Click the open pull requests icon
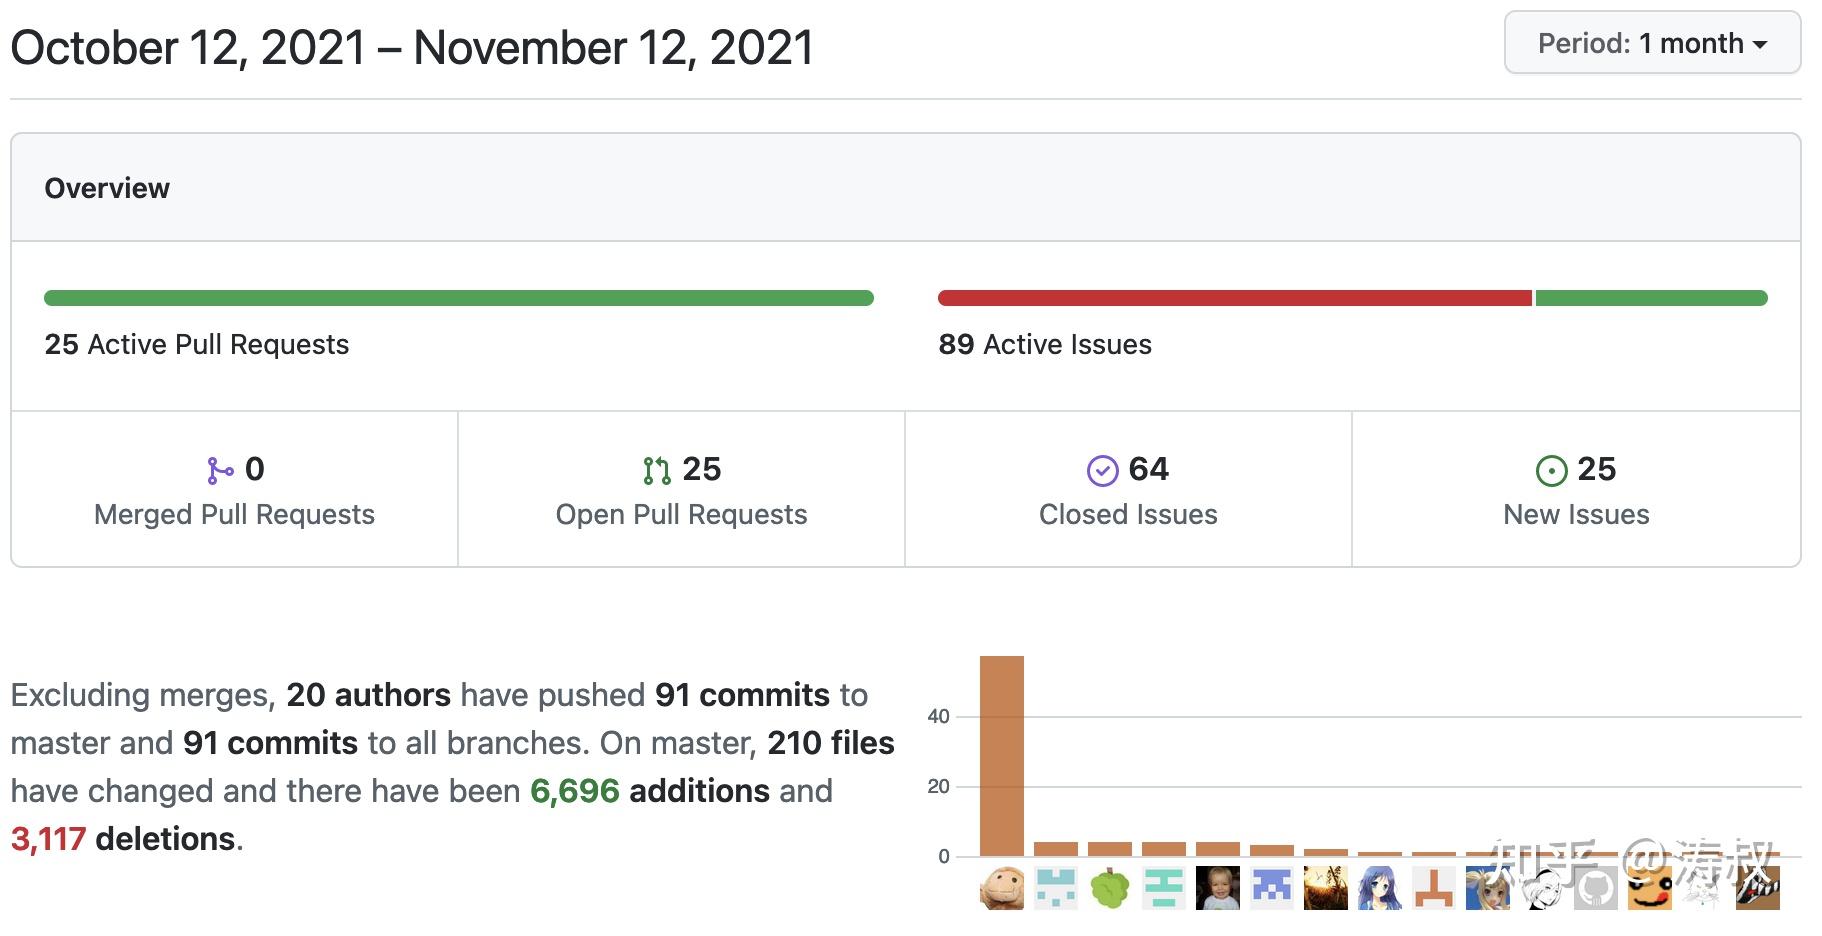Image resolution: width=1822 pixels, height=936 pixels. [656, 470]
